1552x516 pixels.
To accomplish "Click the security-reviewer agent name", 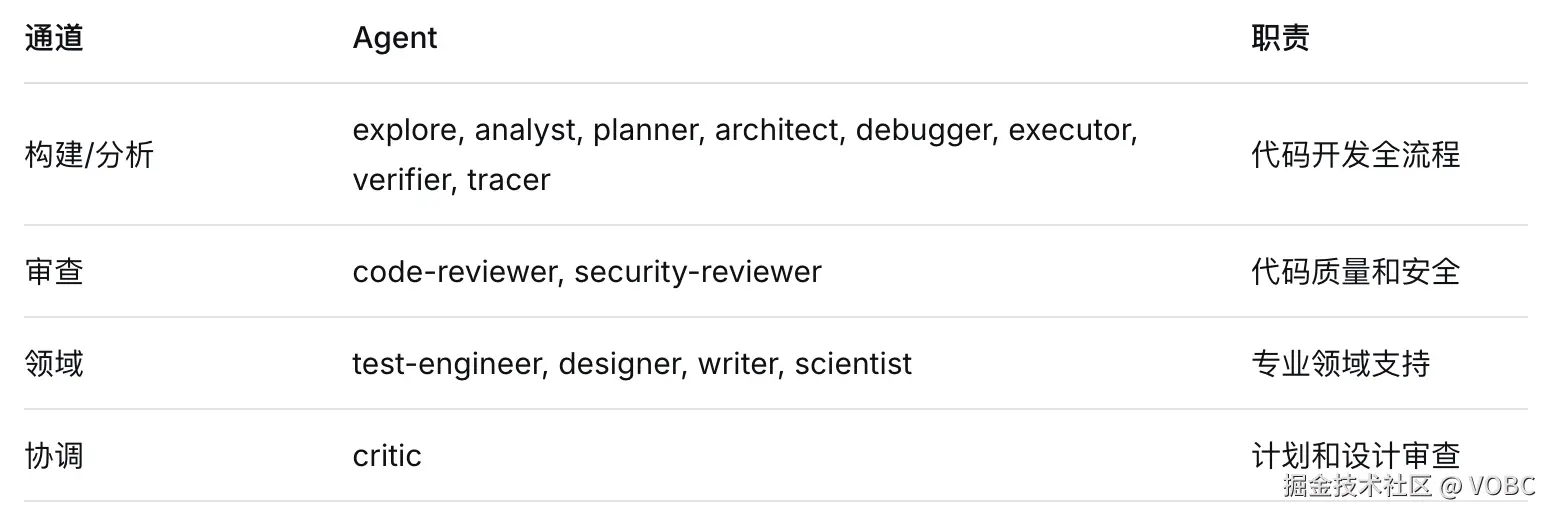I will tap(697, 272).
